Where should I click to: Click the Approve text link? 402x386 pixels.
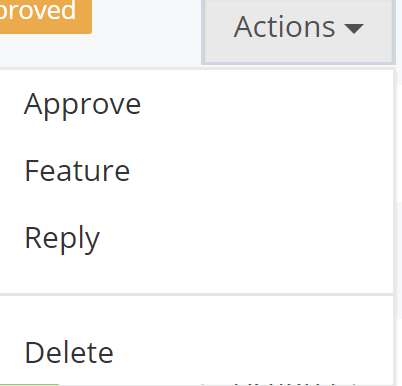(x=82, y=105)
